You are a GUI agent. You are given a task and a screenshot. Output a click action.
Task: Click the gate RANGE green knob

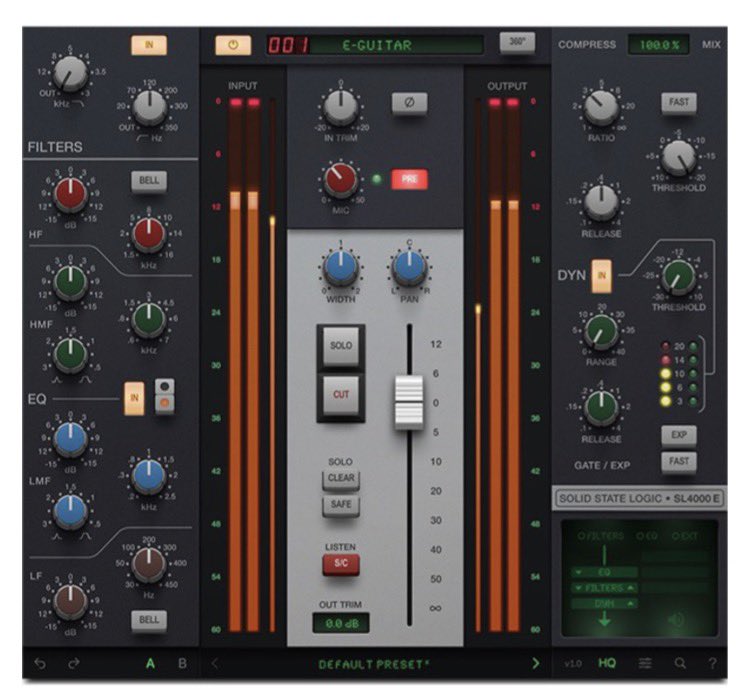click(601, 332)
